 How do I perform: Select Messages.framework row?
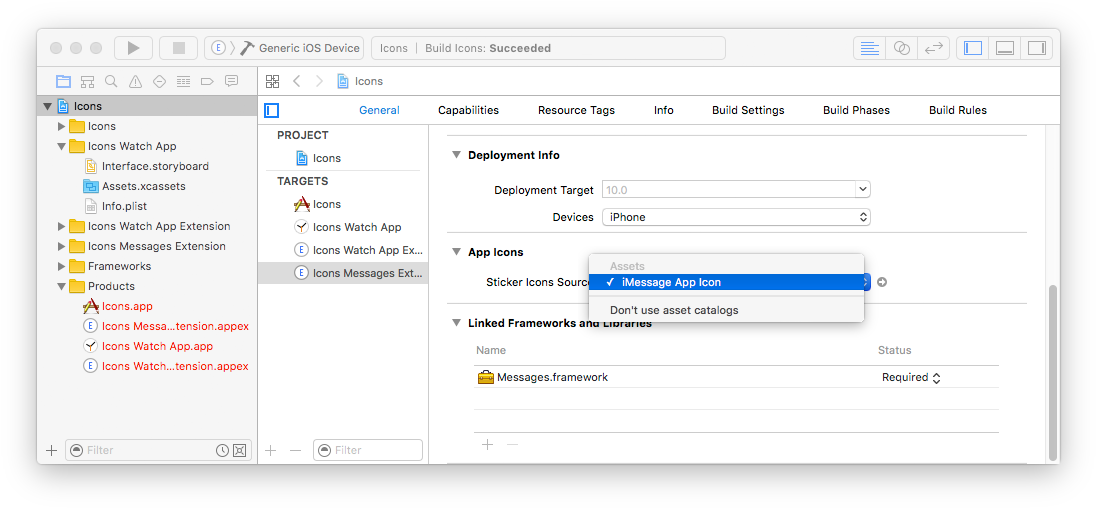click(736, 377)
